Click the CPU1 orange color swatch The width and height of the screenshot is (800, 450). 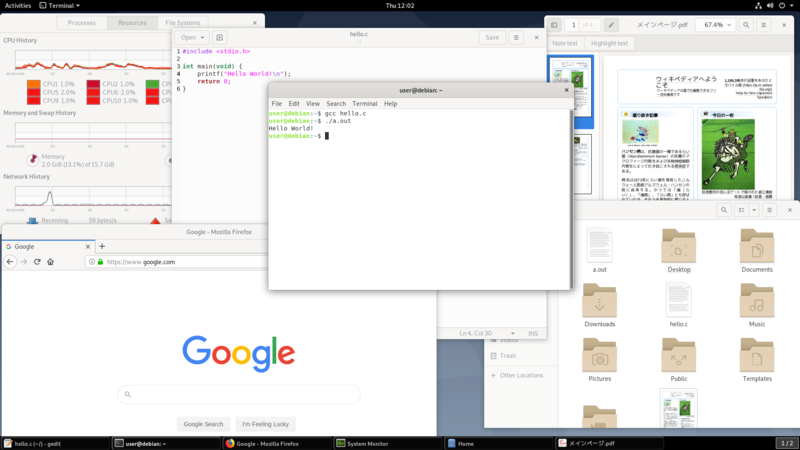[34, 84]
